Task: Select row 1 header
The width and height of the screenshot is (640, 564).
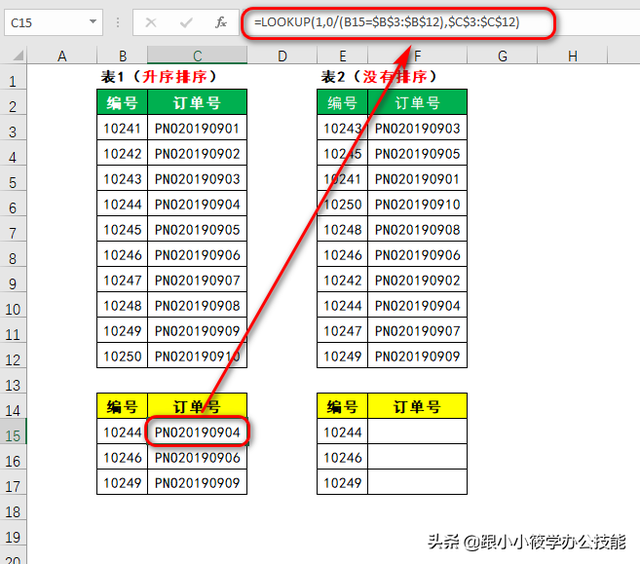Action: pyautogui.click(x=13, y=77)
